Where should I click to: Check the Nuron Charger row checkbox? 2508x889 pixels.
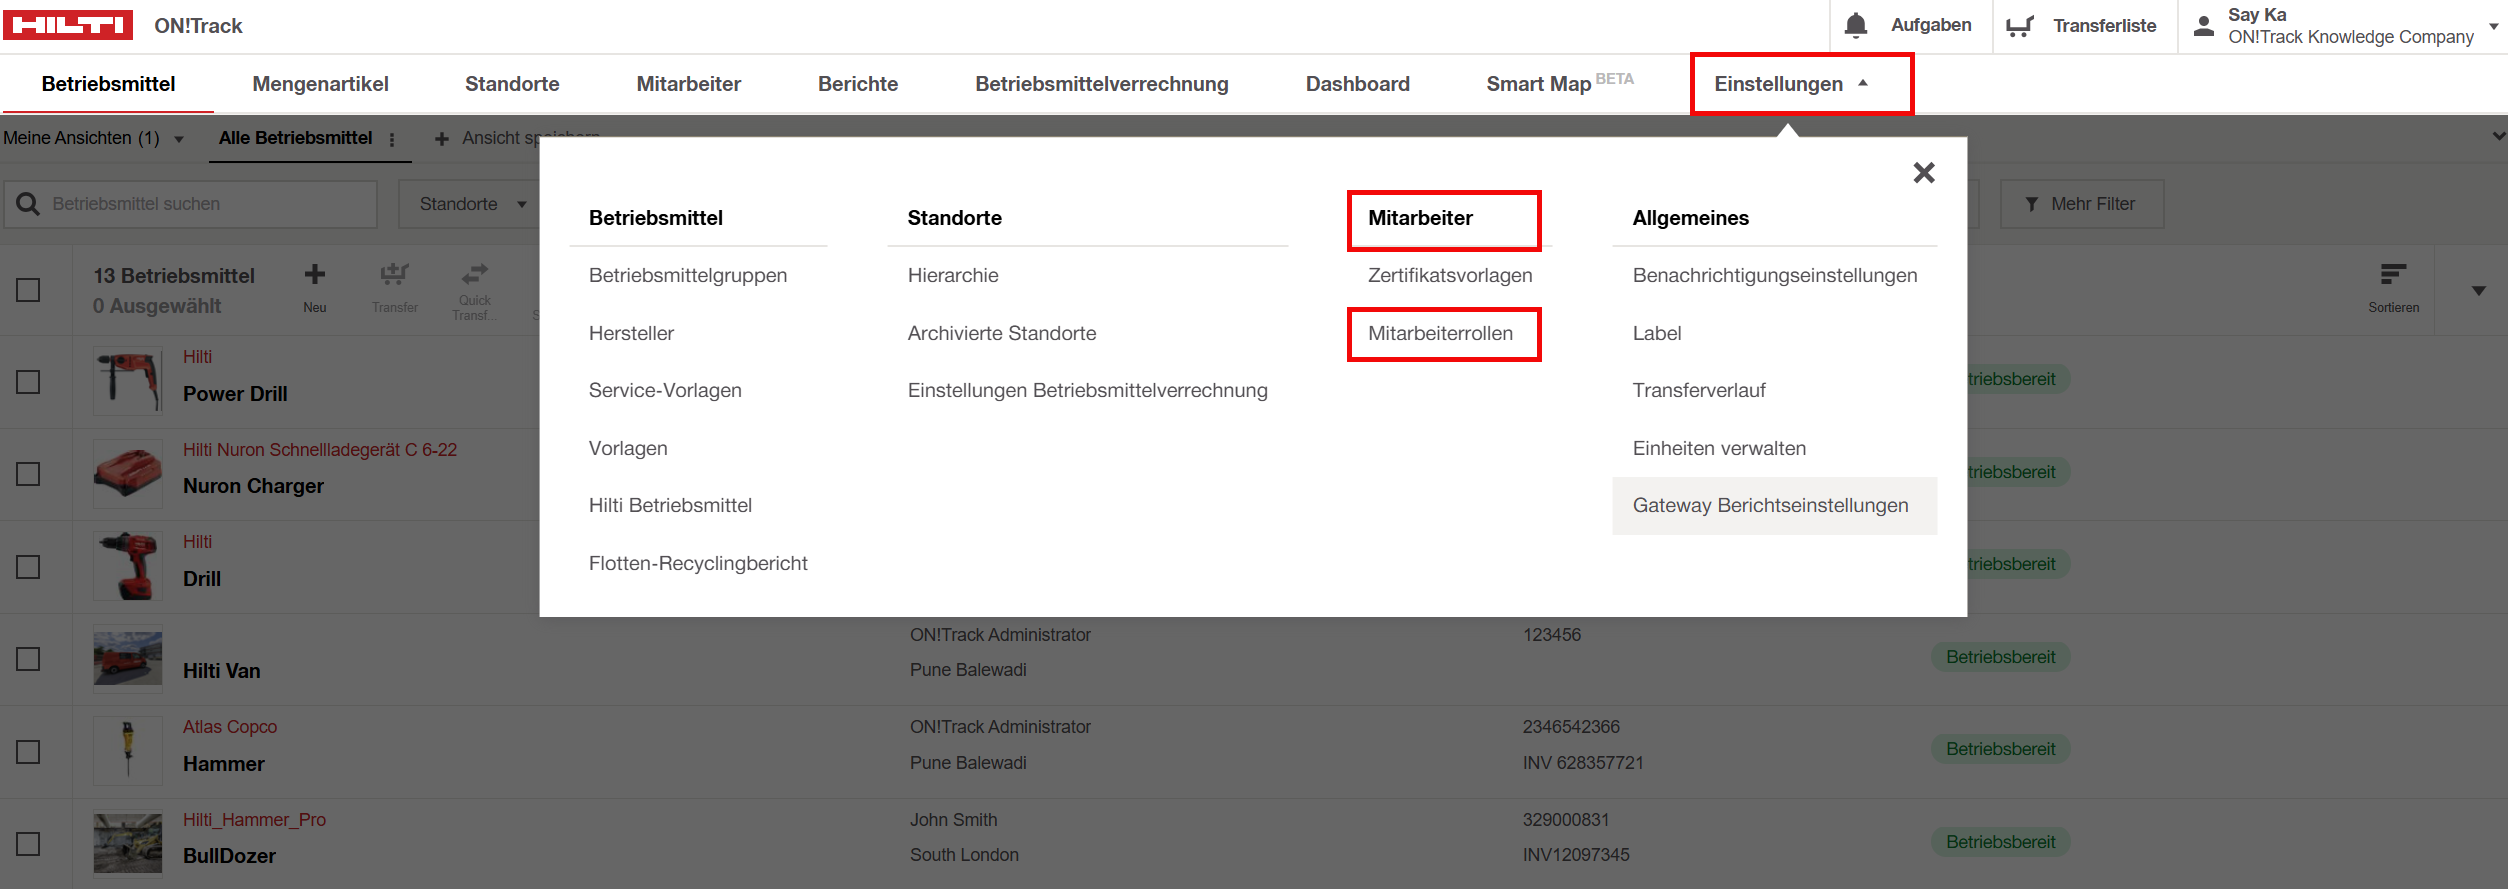pos(28,474)
